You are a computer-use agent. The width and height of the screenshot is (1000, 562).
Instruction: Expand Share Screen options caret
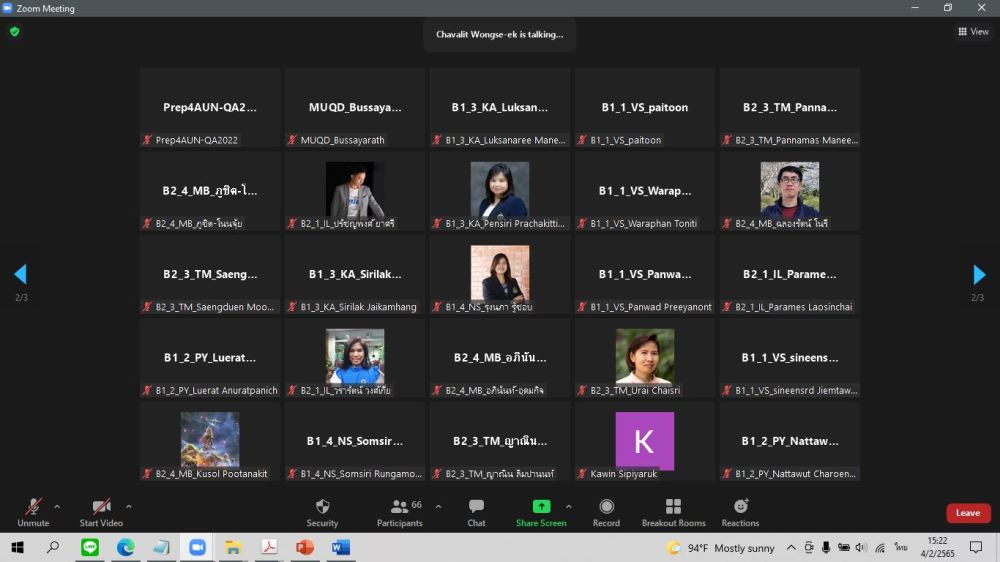tap(569, 506)
